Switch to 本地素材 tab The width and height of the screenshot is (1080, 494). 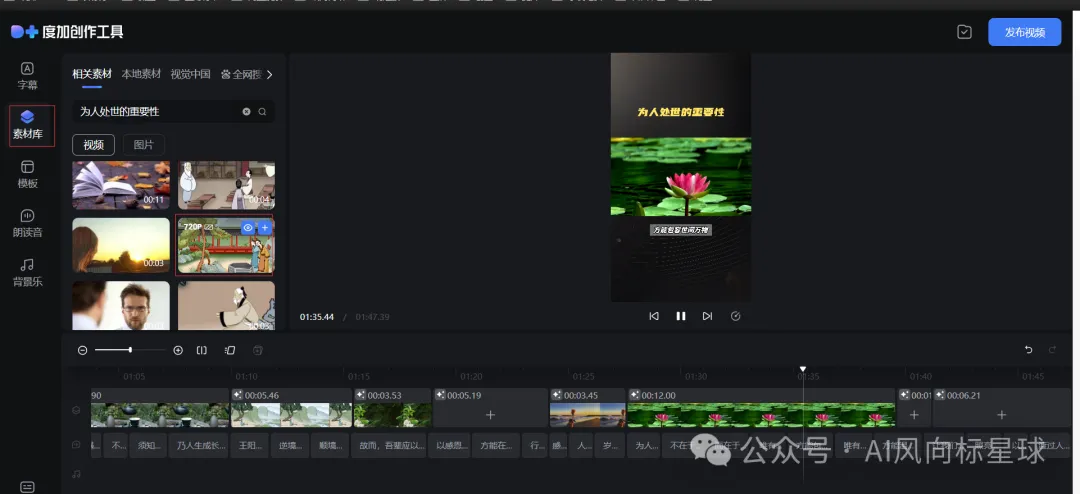pos(141,74)
